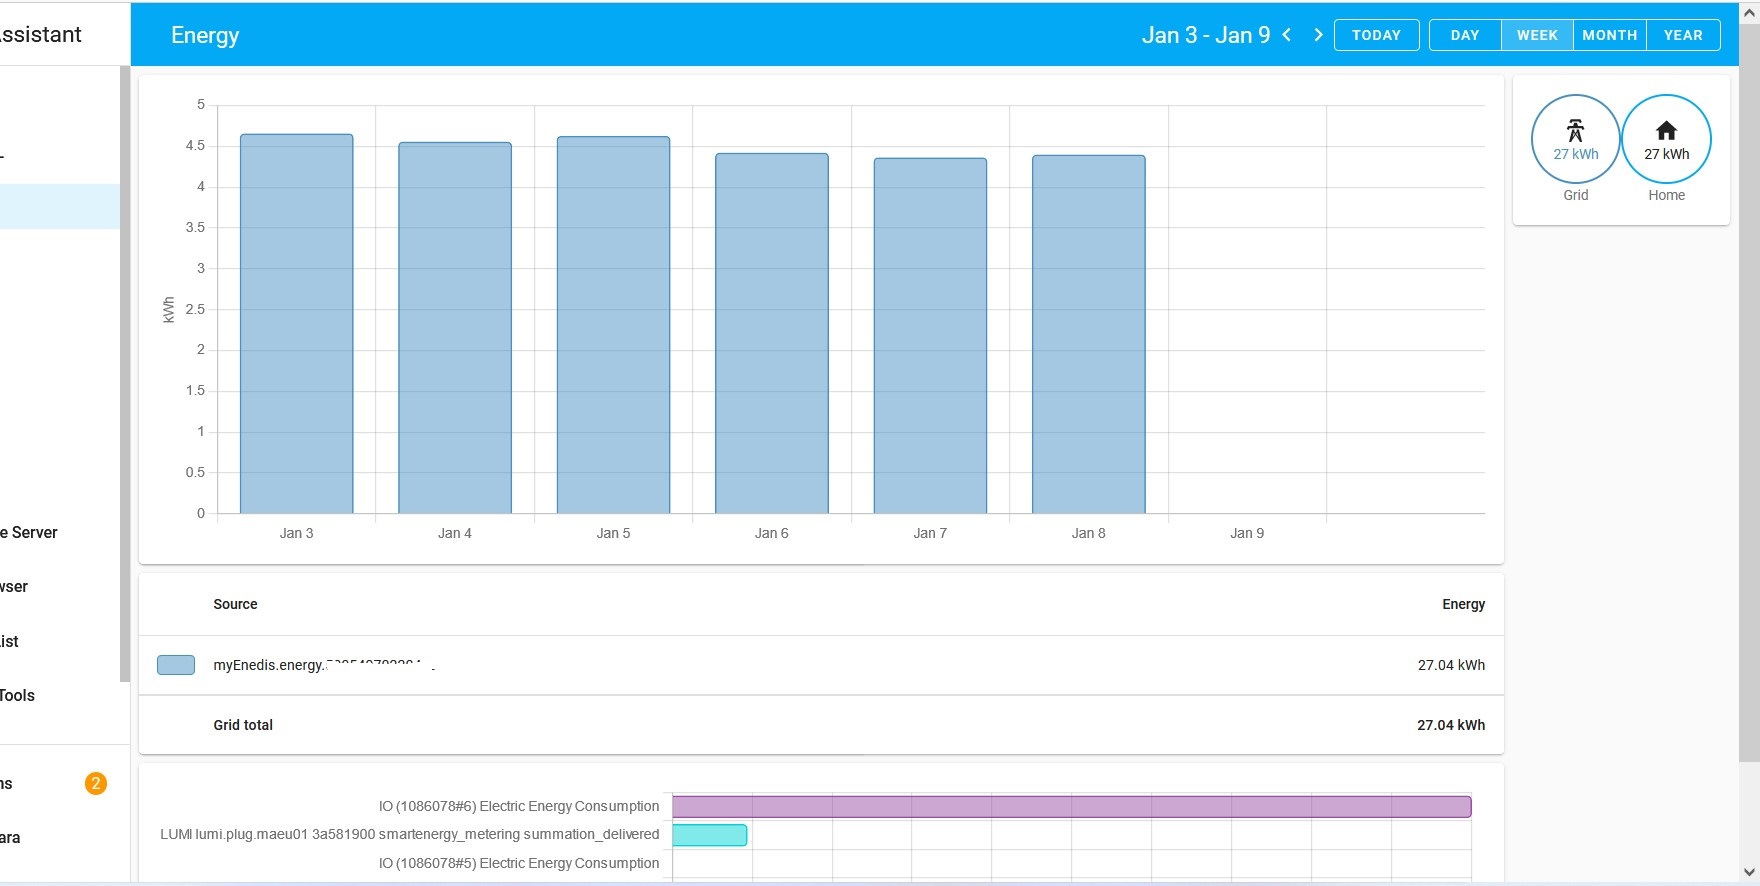Screen dimensions: 1760x886
Task: Switch period to YEAR view
Action: point(1683,35)
